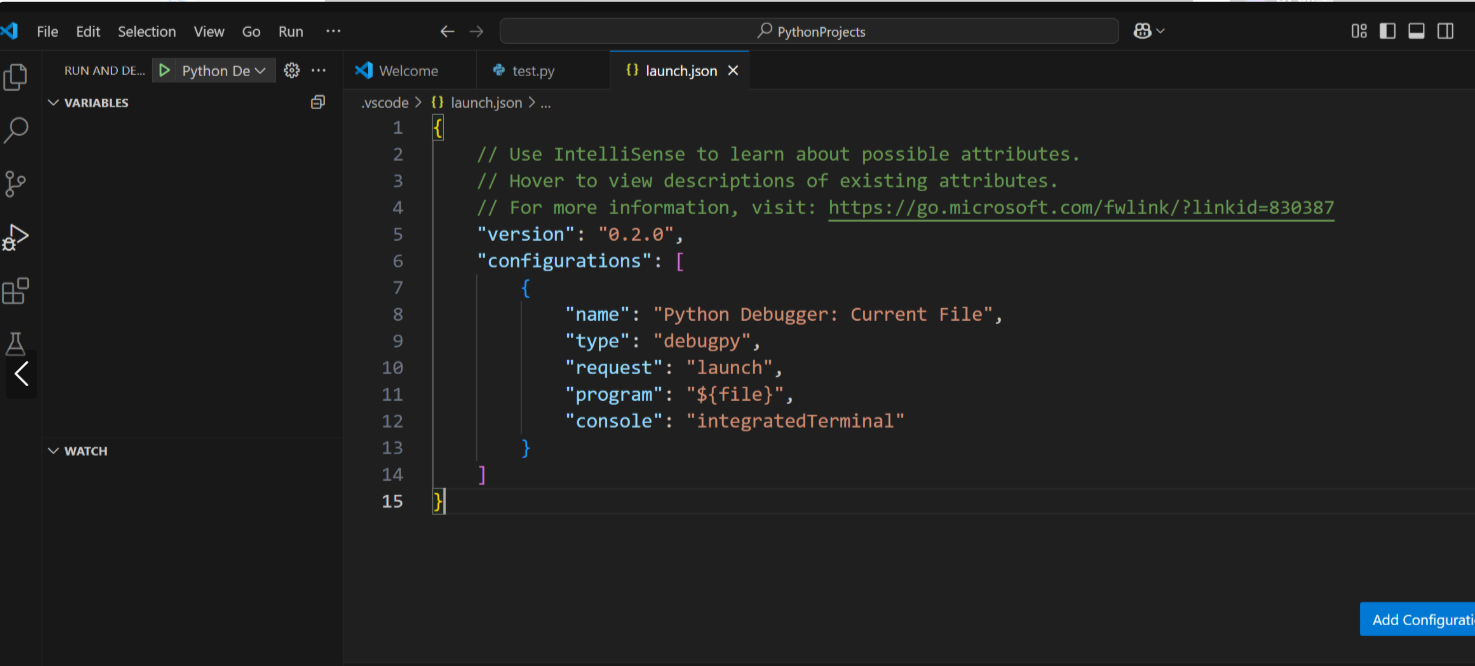Click the PythonProjects command center search box
Screen dimensions: 1475x666
click(809, 31)
